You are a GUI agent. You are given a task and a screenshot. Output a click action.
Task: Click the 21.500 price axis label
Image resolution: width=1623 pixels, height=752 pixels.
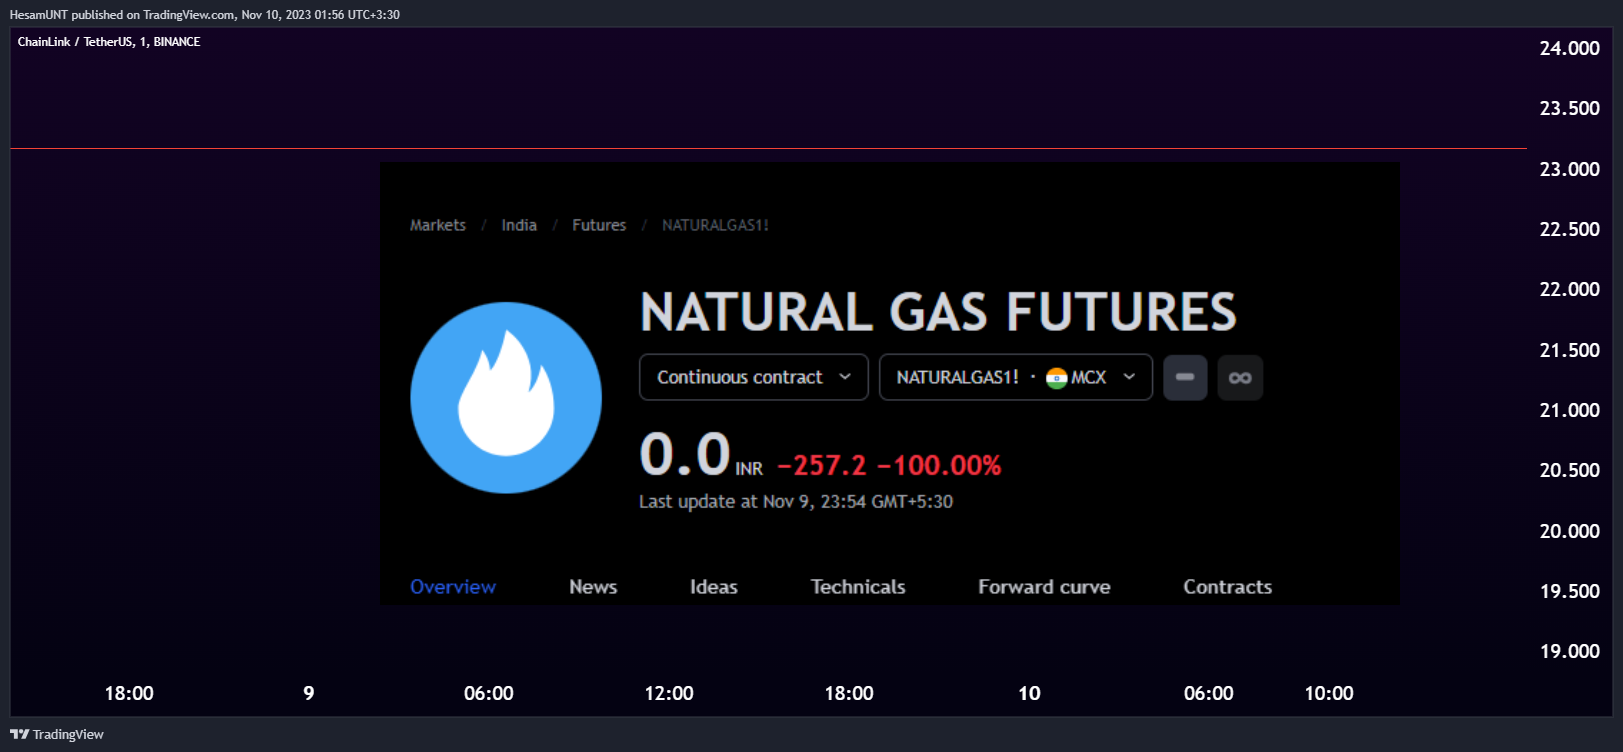click(1569, 350)
